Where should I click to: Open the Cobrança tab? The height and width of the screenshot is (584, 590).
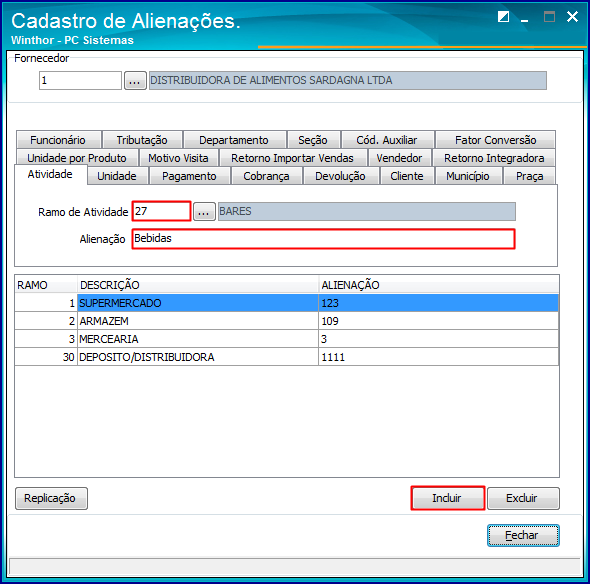(x=266, y=176)
